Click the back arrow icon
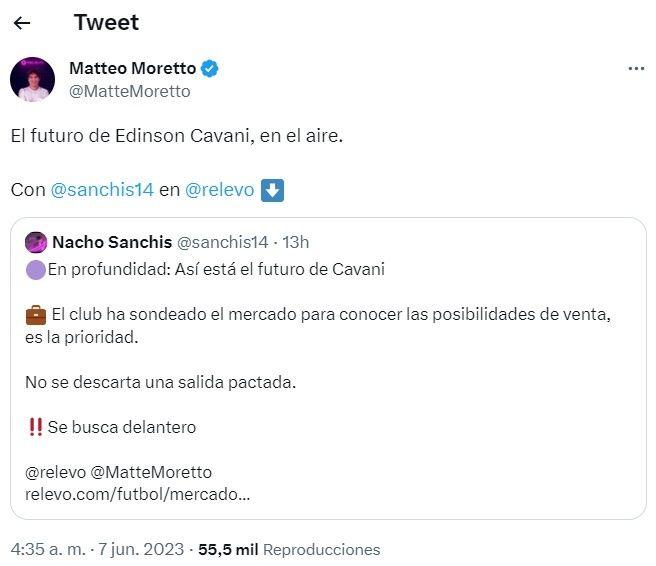Viewport: 656px width, 566px height. [x=22, y=23]
